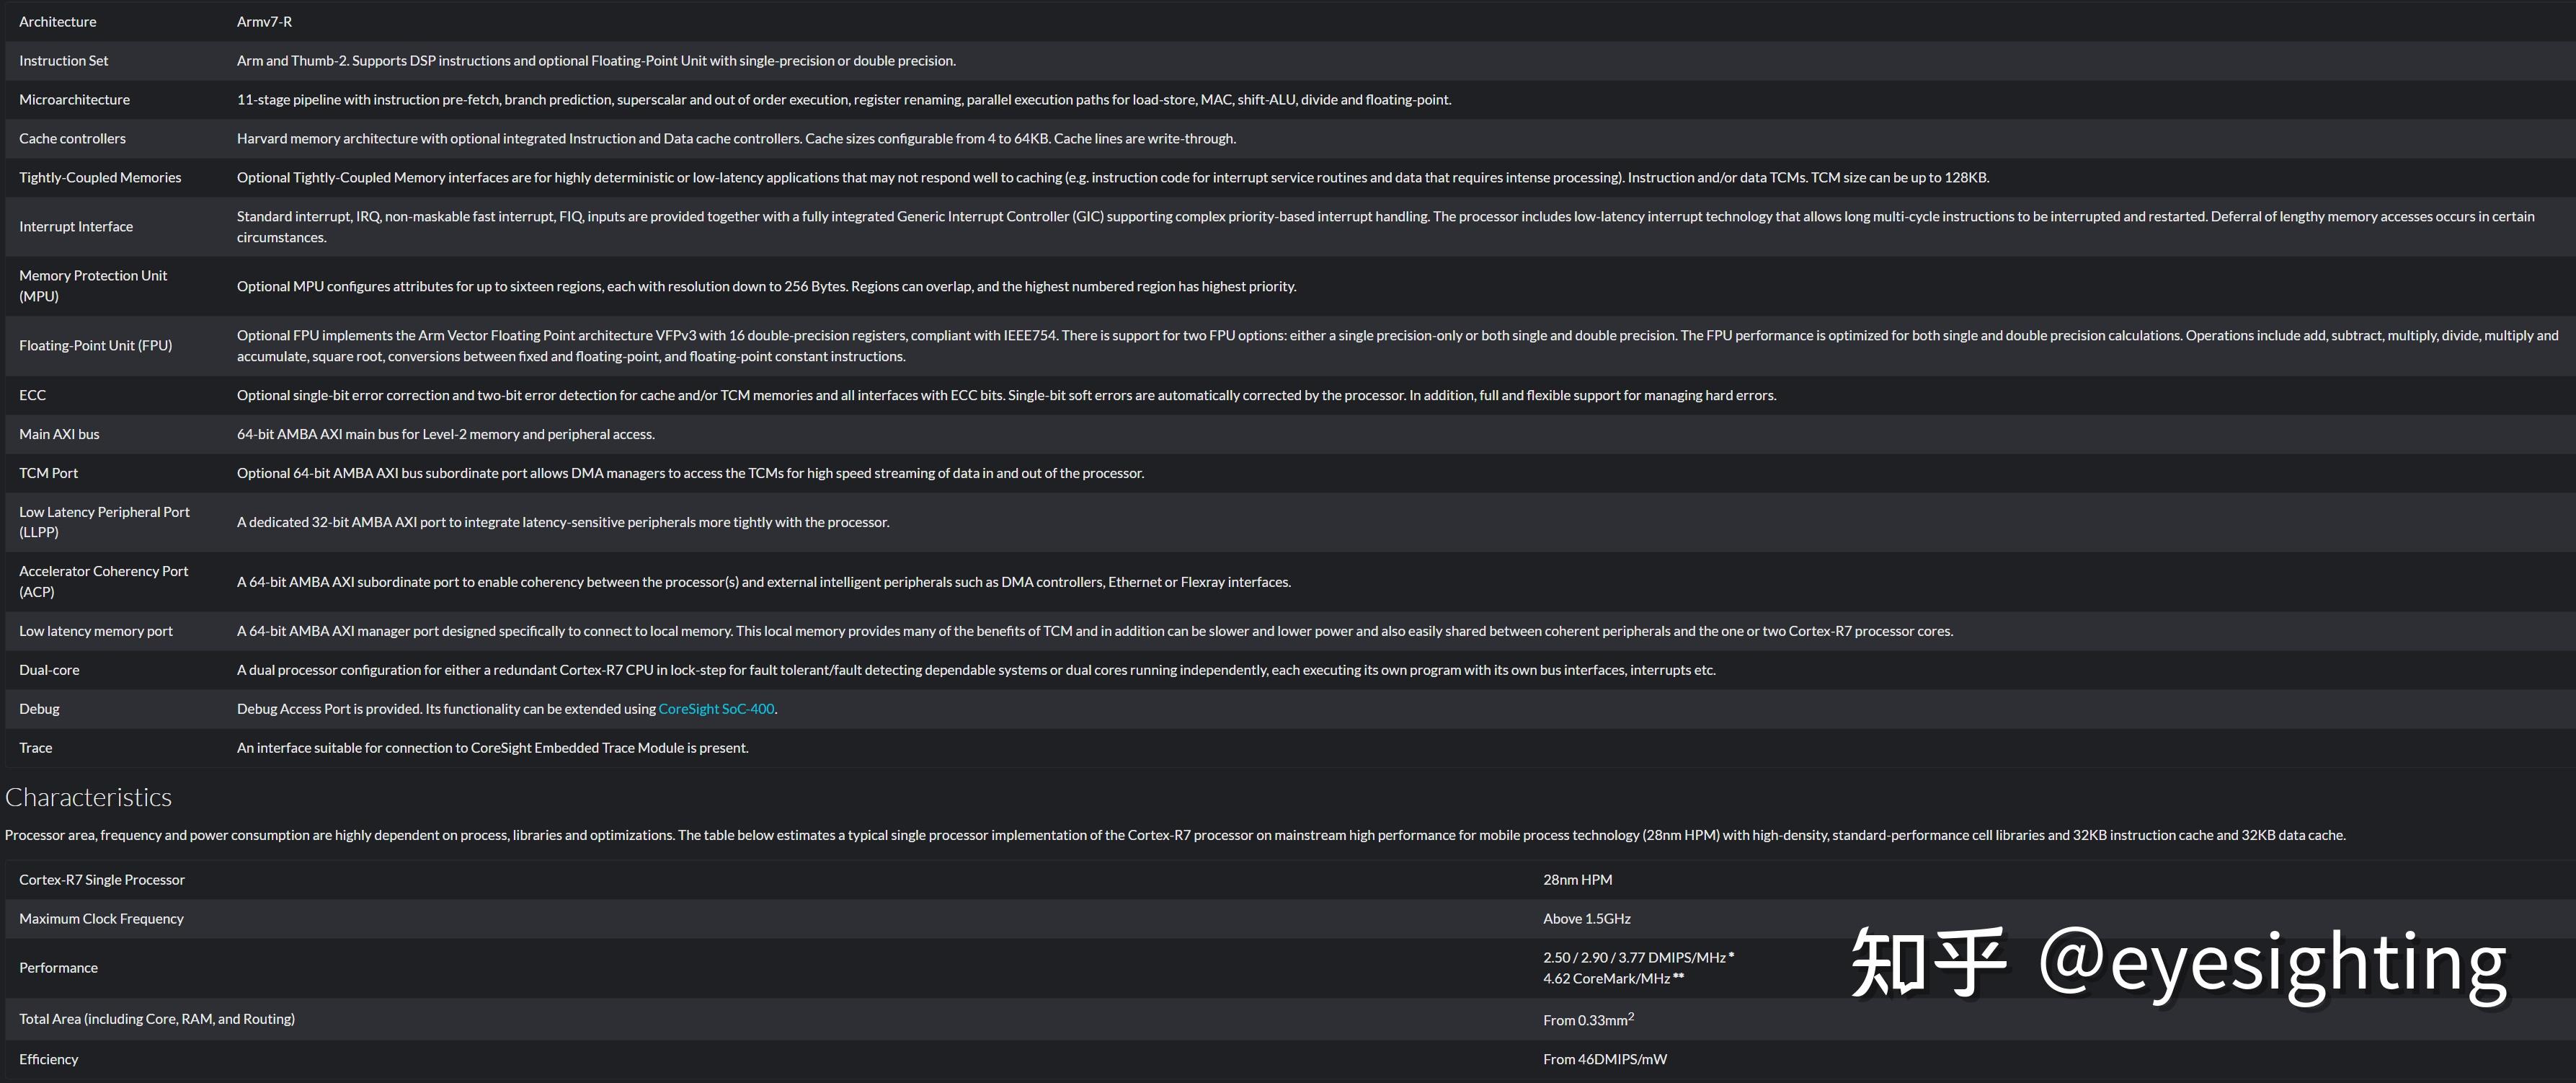The height and width of the screenshot is (1083, 2576).
Task: Open the CoreSight SoC-400 link
Action: 715,709
